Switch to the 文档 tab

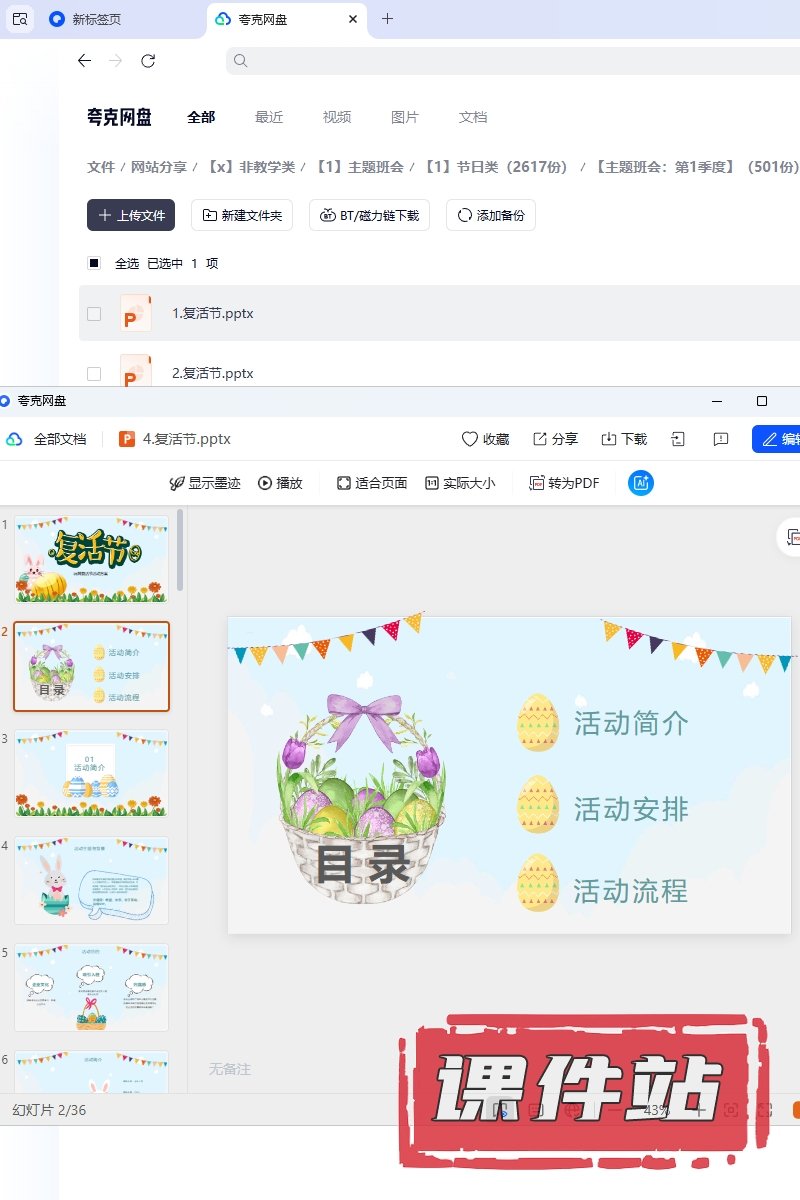pos(473,117)
